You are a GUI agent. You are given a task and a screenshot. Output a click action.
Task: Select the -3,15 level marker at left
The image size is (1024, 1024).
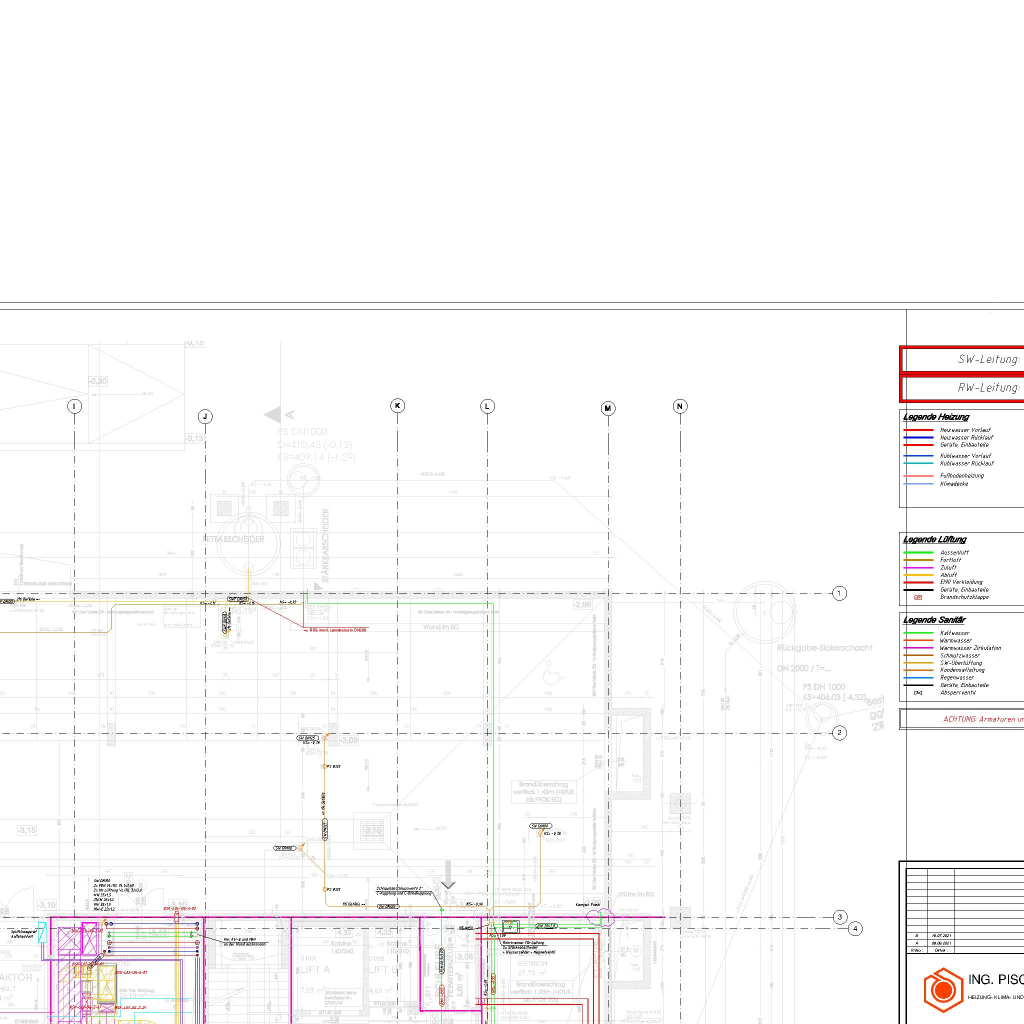coord(27,831)
